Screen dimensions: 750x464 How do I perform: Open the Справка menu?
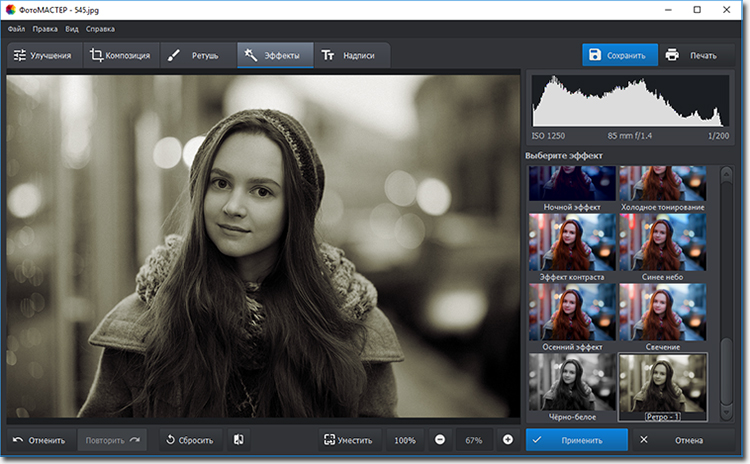[x=100, y=29]
